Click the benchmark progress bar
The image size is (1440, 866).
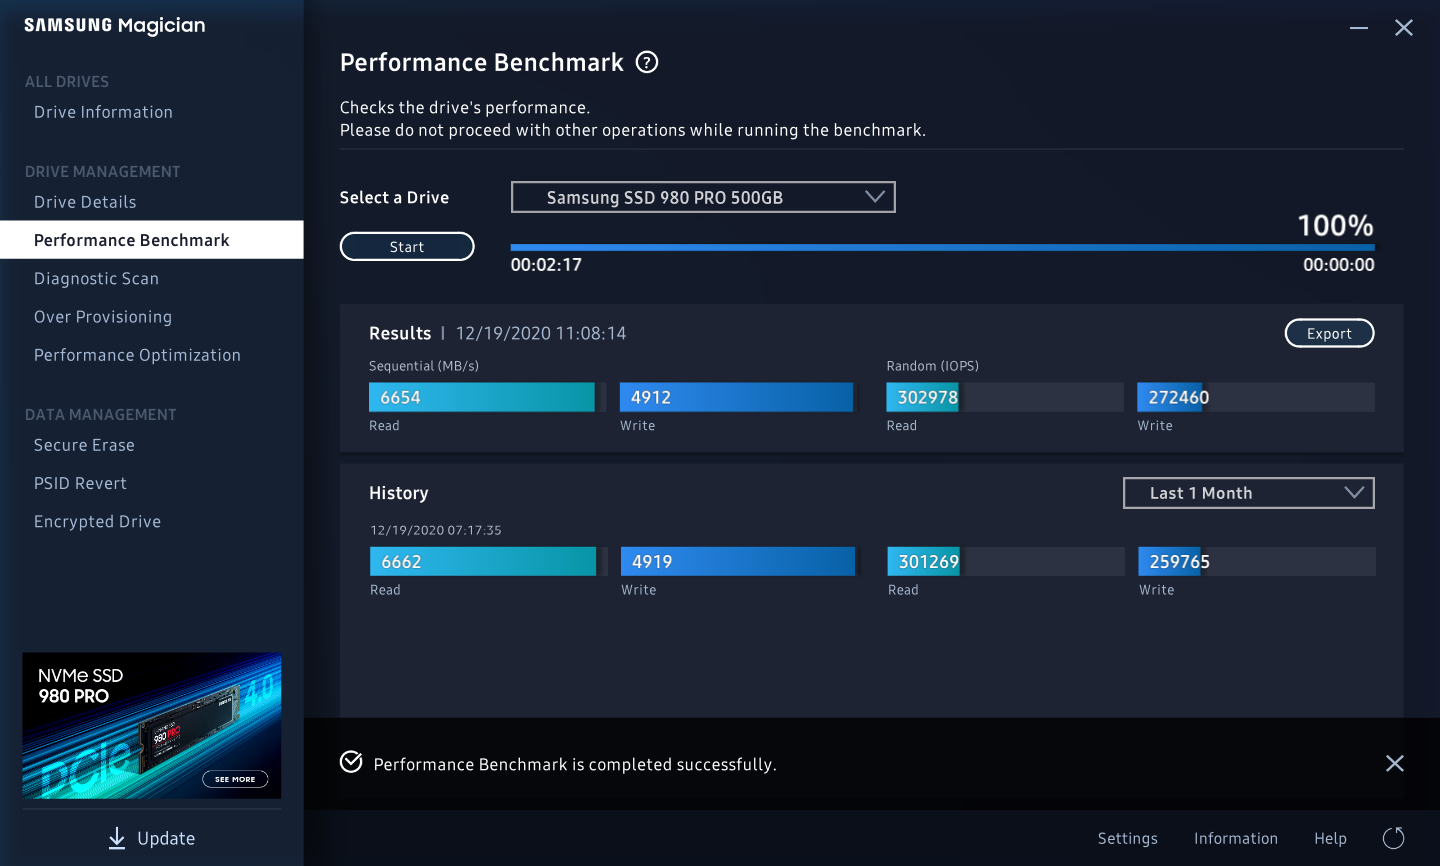(x=942, y=247)
